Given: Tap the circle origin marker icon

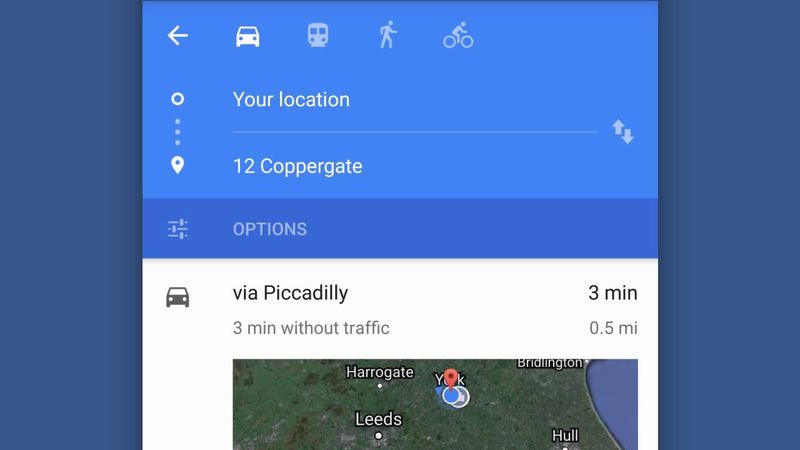Looking at the screenshot, I should [178, 98].
